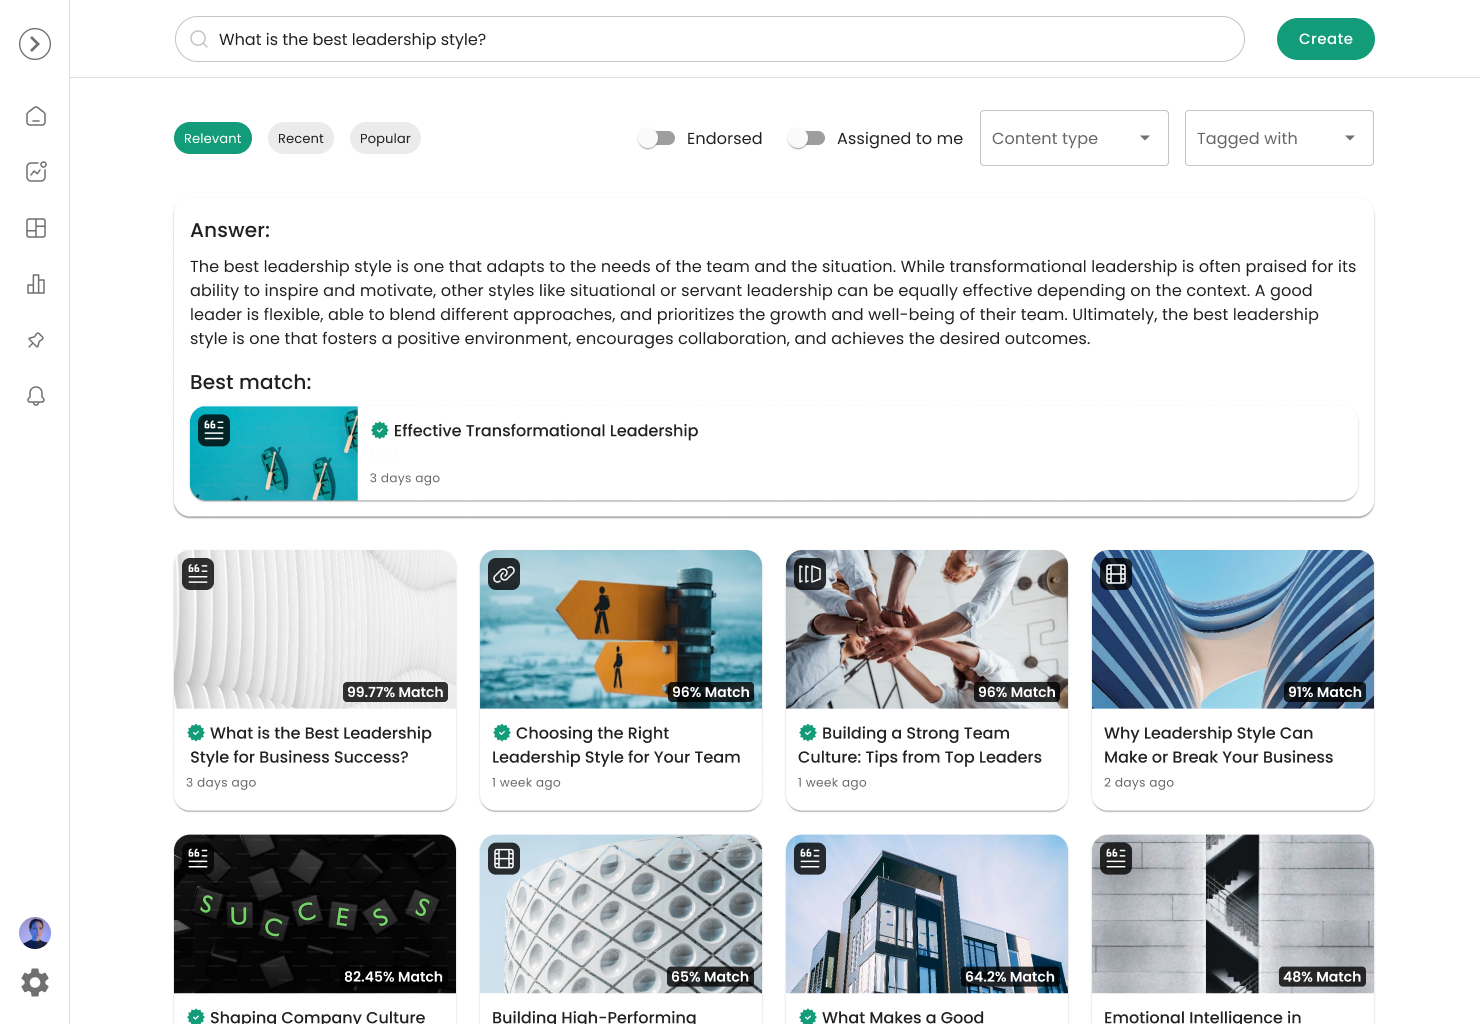Open the boards layout icon in sidebar
The width and height of the screenshot is (1480, 1024).
click(36, 228)
